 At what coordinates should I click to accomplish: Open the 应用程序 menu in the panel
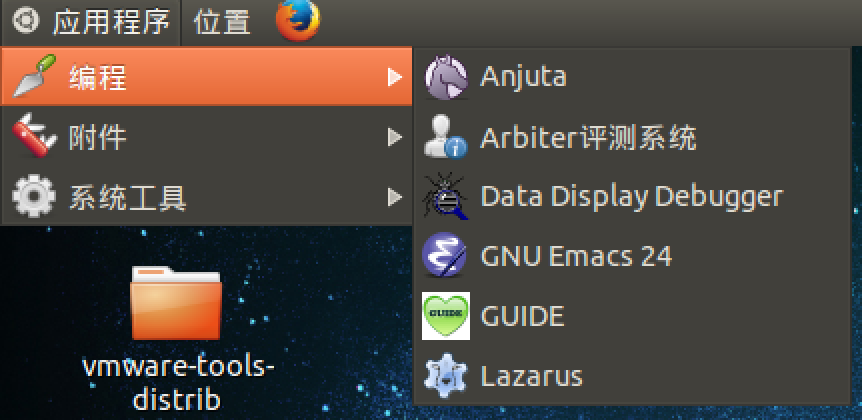click(110, 21)
